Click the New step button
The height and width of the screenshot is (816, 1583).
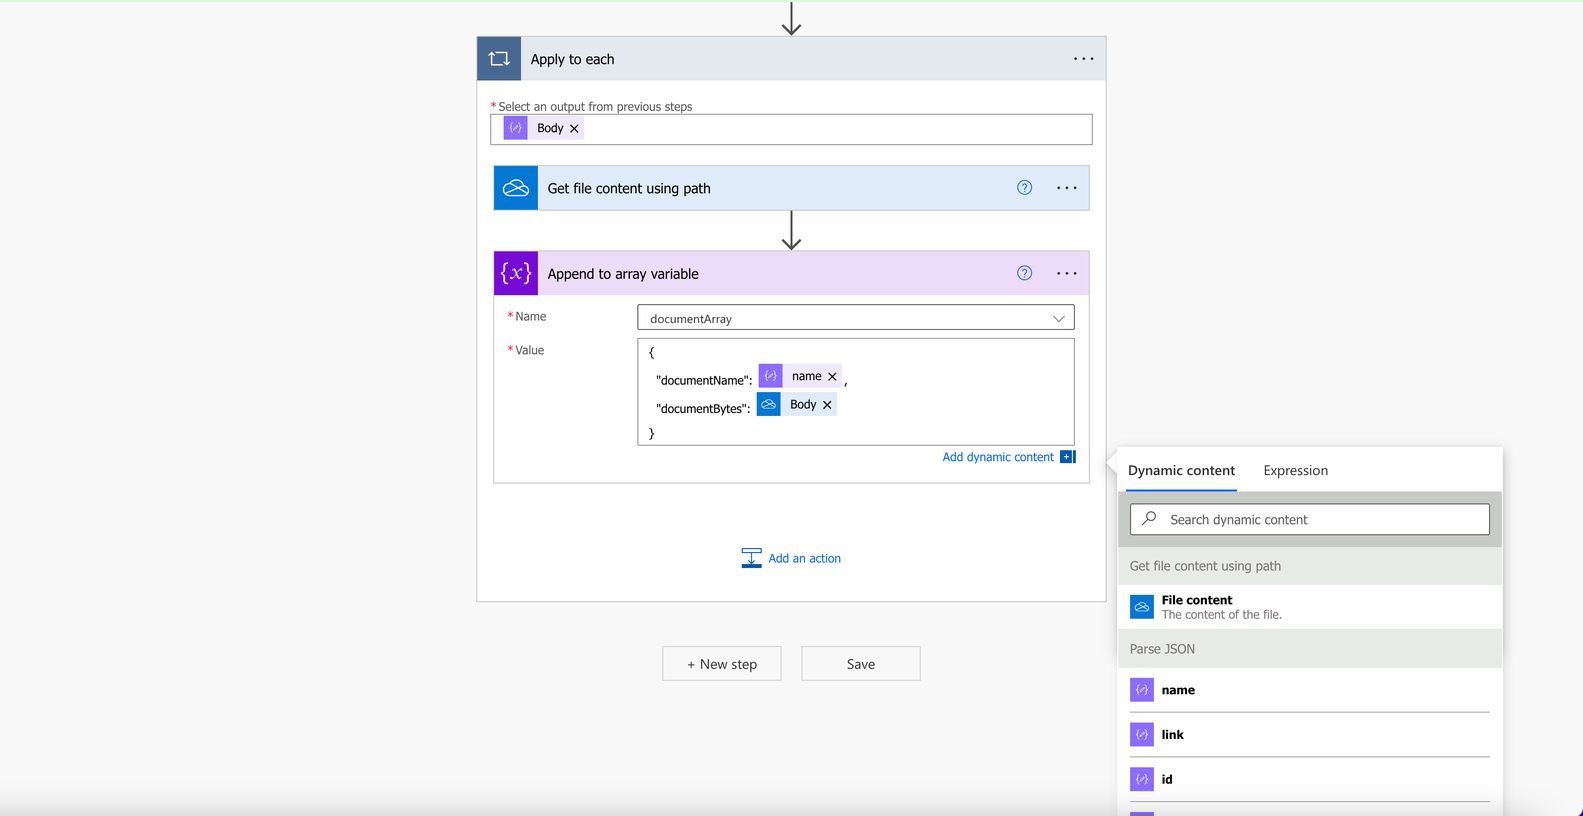pyautogui.click(x=722, y=664)
